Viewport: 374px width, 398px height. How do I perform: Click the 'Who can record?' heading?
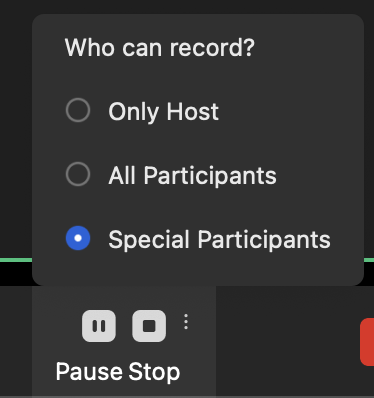(160, 48)
